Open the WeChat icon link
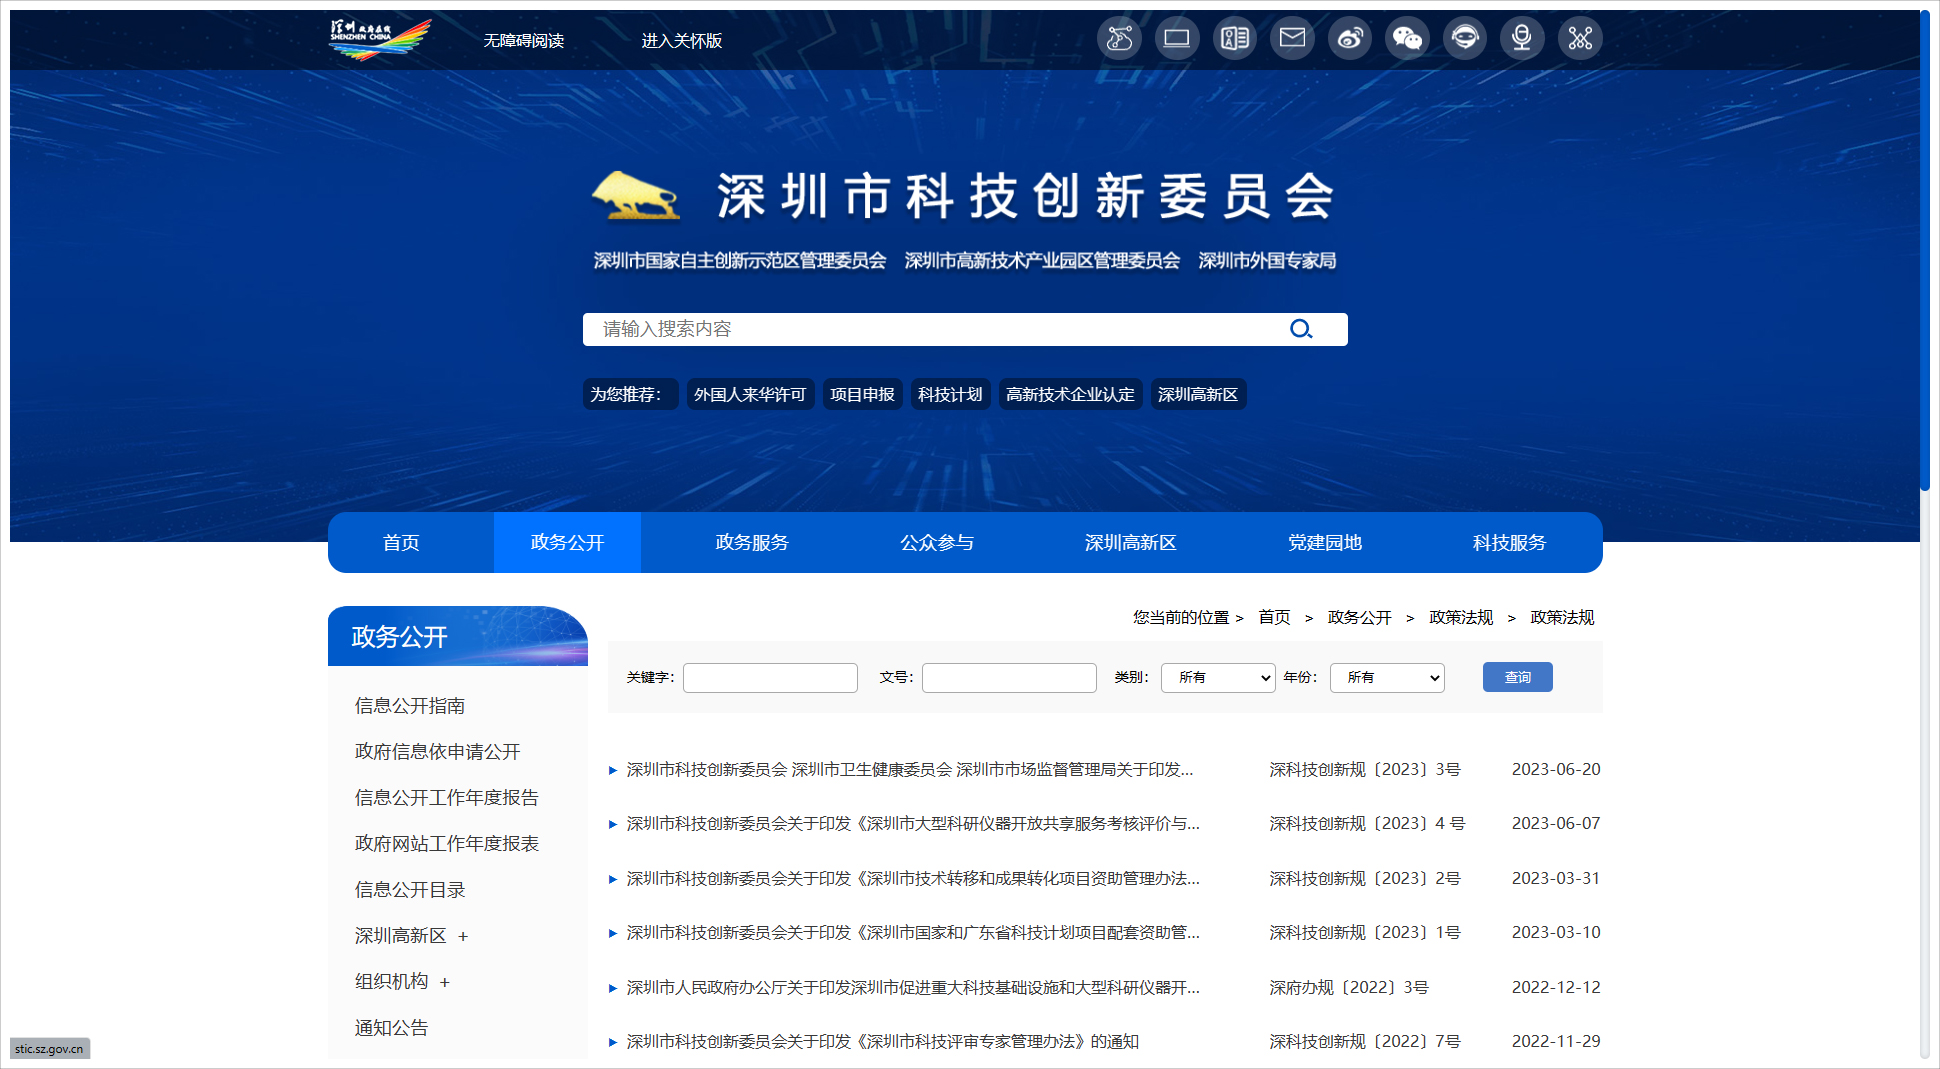Screen dimensions: 1940x1069 tap(1407, 39)
